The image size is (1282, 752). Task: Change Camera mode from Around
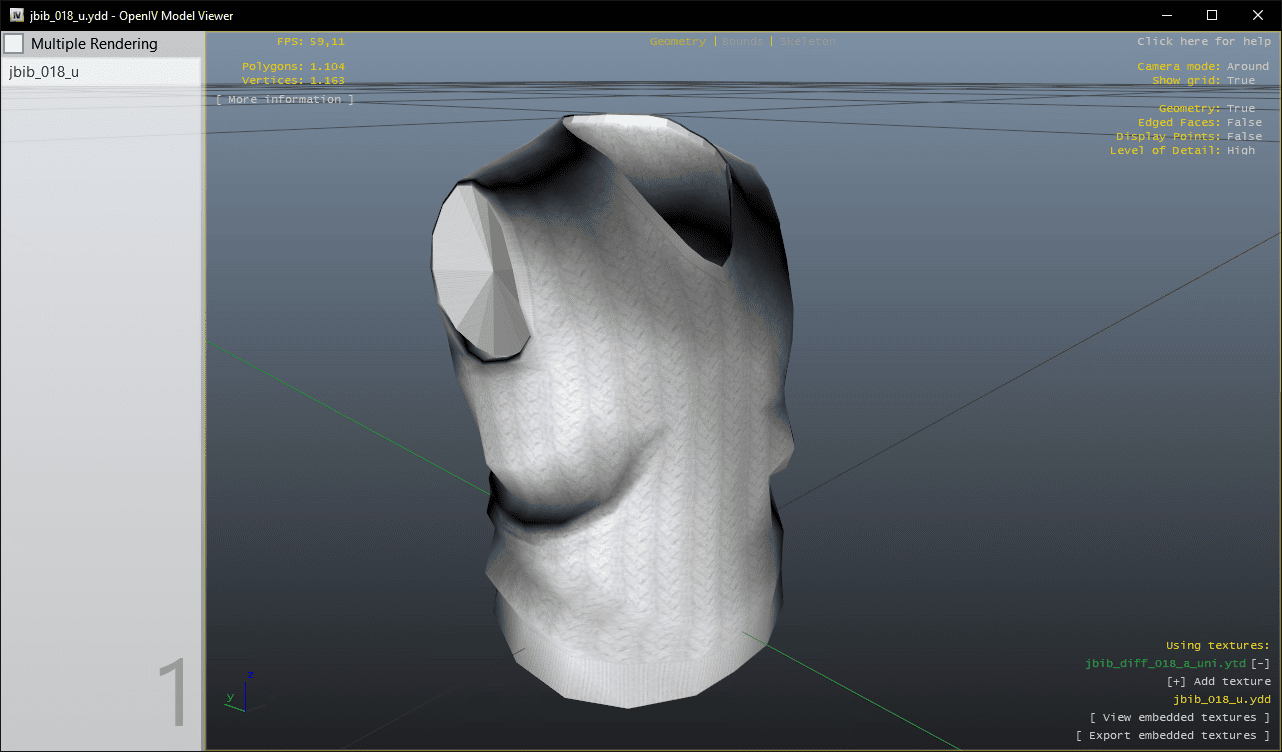(1247, 67)
